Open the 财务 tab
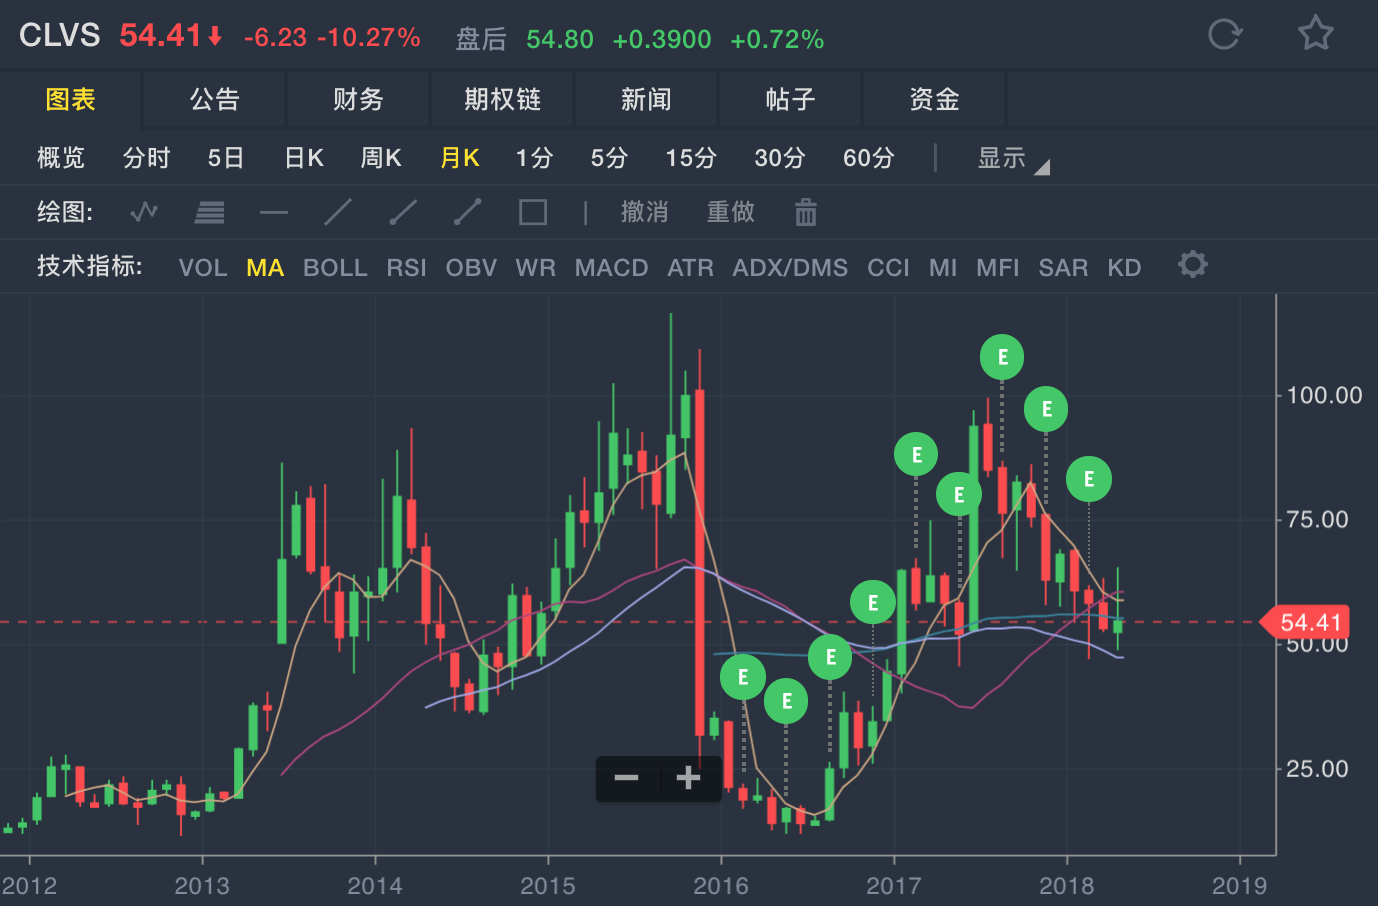This screenshot has width=1378, height=906. point(358,99)
